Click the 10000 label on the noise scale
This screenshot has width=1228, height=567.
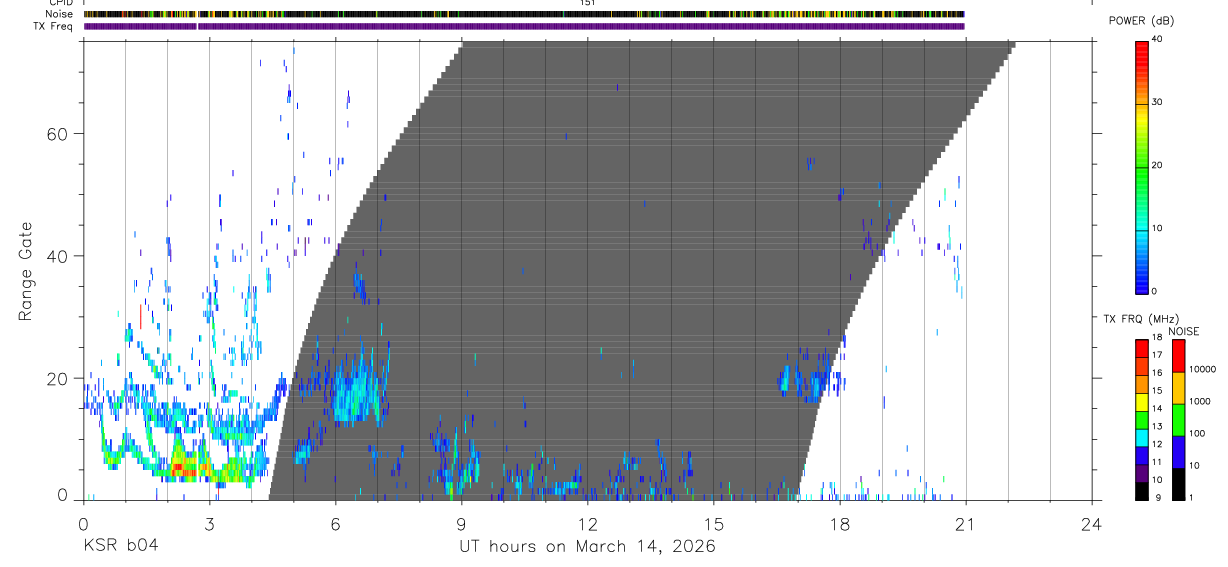point(1203,369)
